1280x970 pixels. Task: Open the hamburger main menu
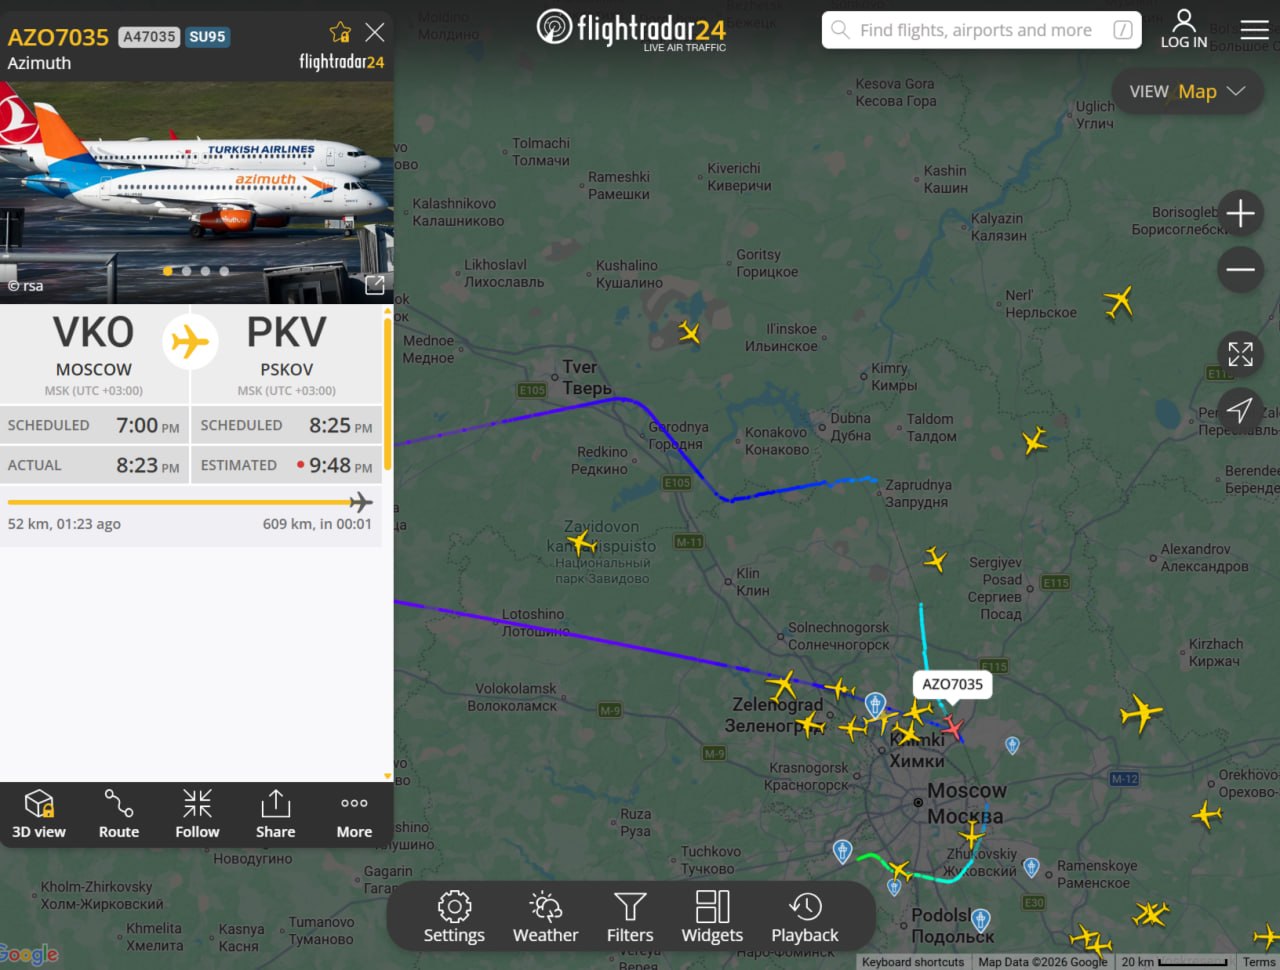pyautogui.click(x=1255, y=30)
